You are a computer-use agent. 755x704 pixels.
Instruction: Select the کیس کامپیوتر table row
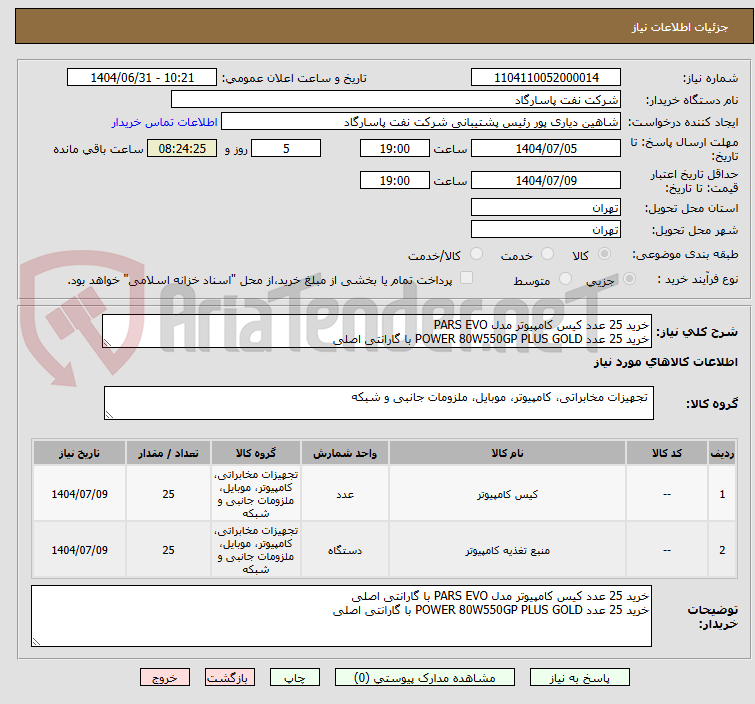(384, 494)
